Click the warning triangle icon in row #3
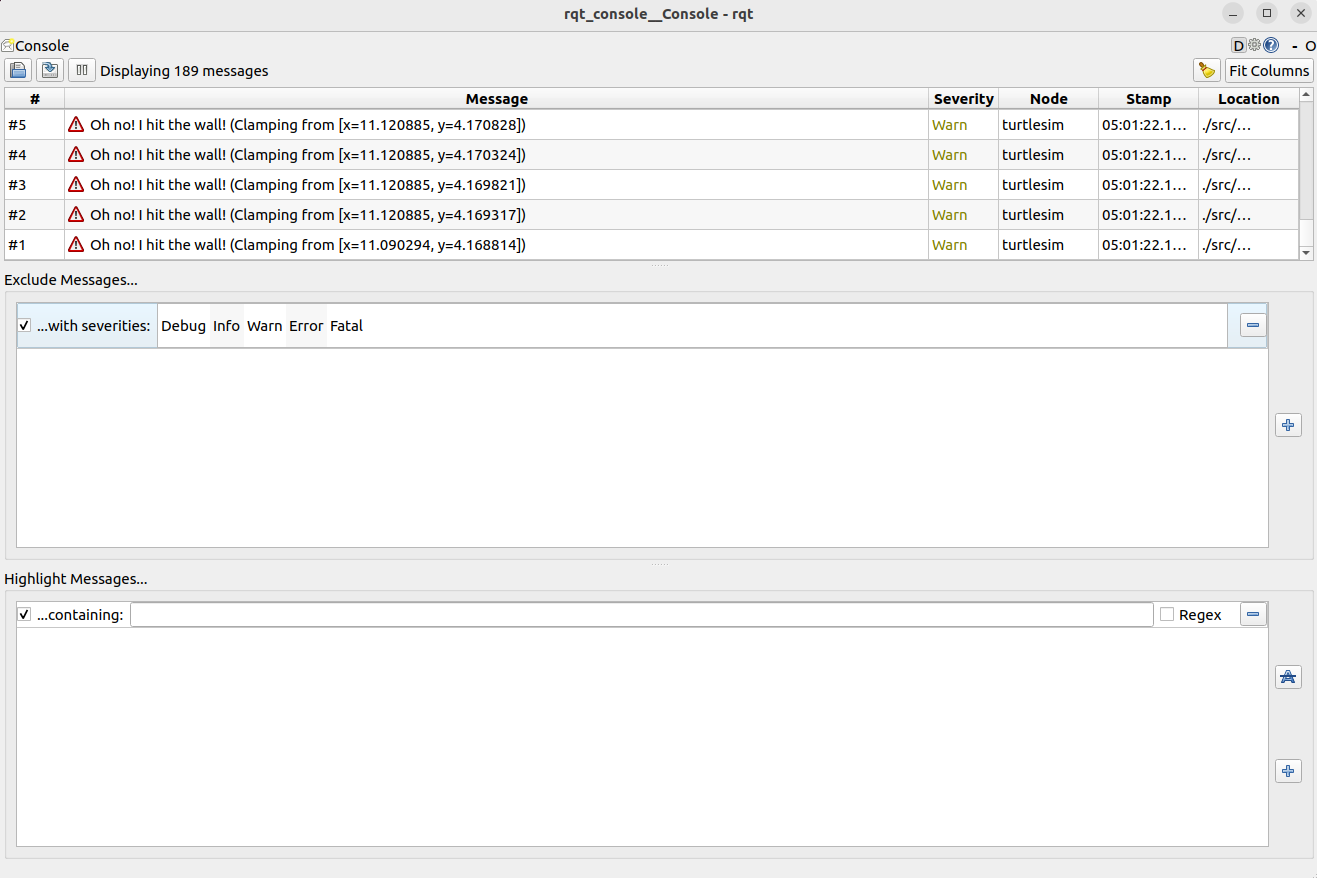Screen dimensions: 1317x878 click(x=76, y=185)
